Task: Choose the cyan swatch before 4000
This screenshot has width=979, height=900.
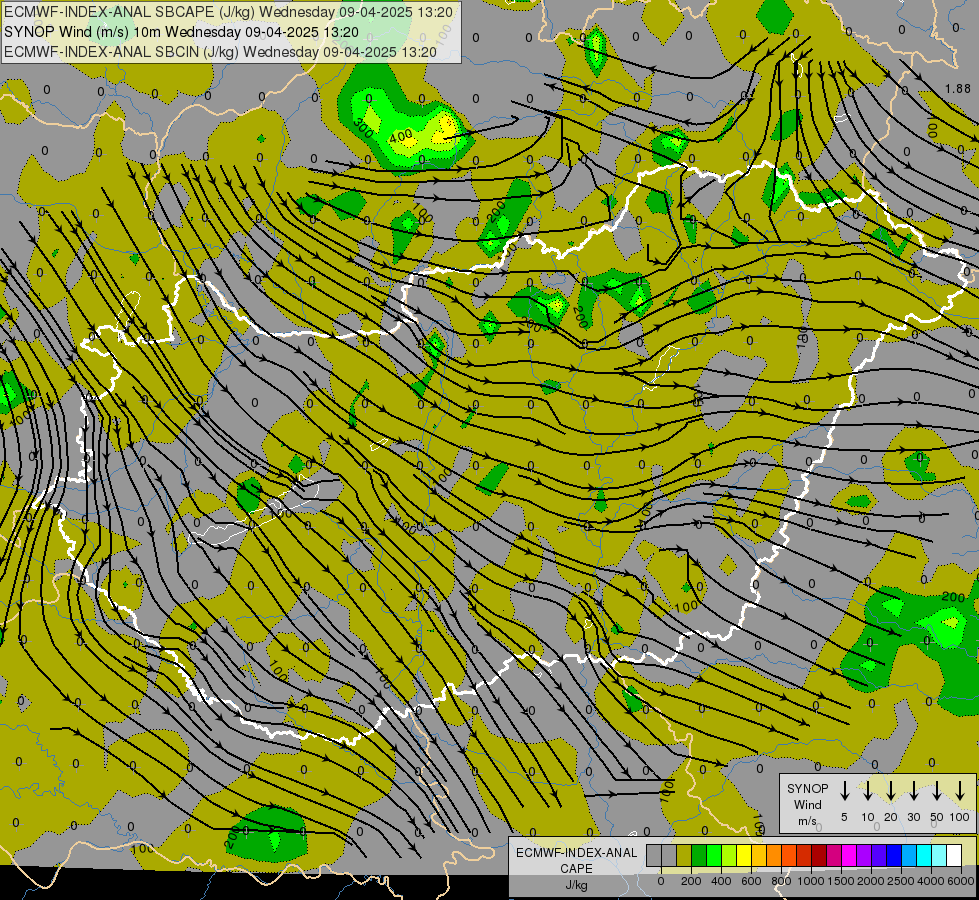Action: pos(925,855)
